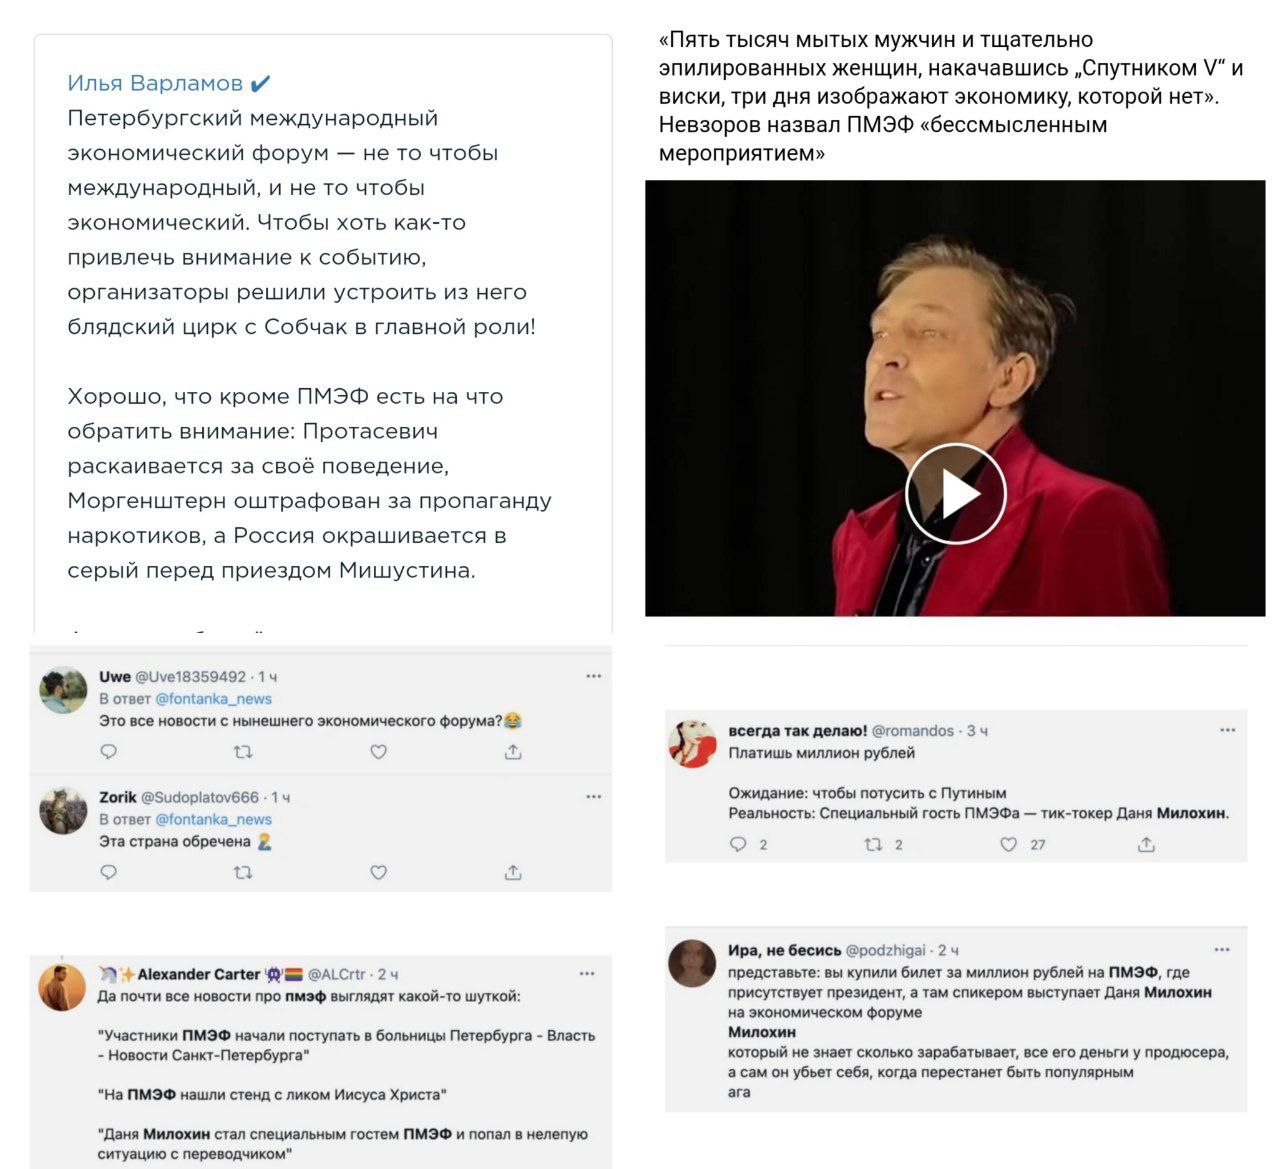Like Zorik's tweet with the heart icon
The image size is (1278, 1169).
tap(378, 873)
